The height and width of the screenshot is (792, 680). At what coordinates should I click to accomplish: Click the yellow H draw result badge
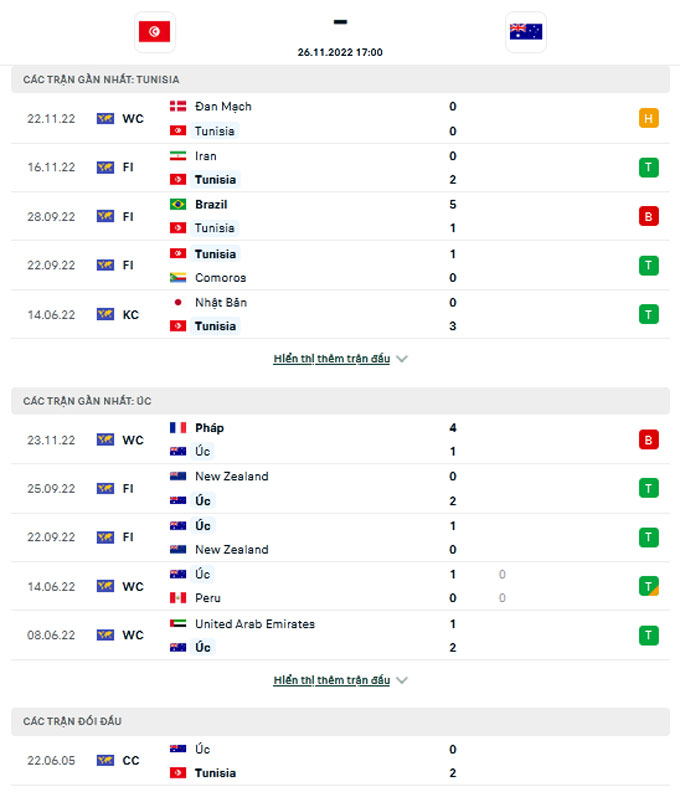click(649, 119)
